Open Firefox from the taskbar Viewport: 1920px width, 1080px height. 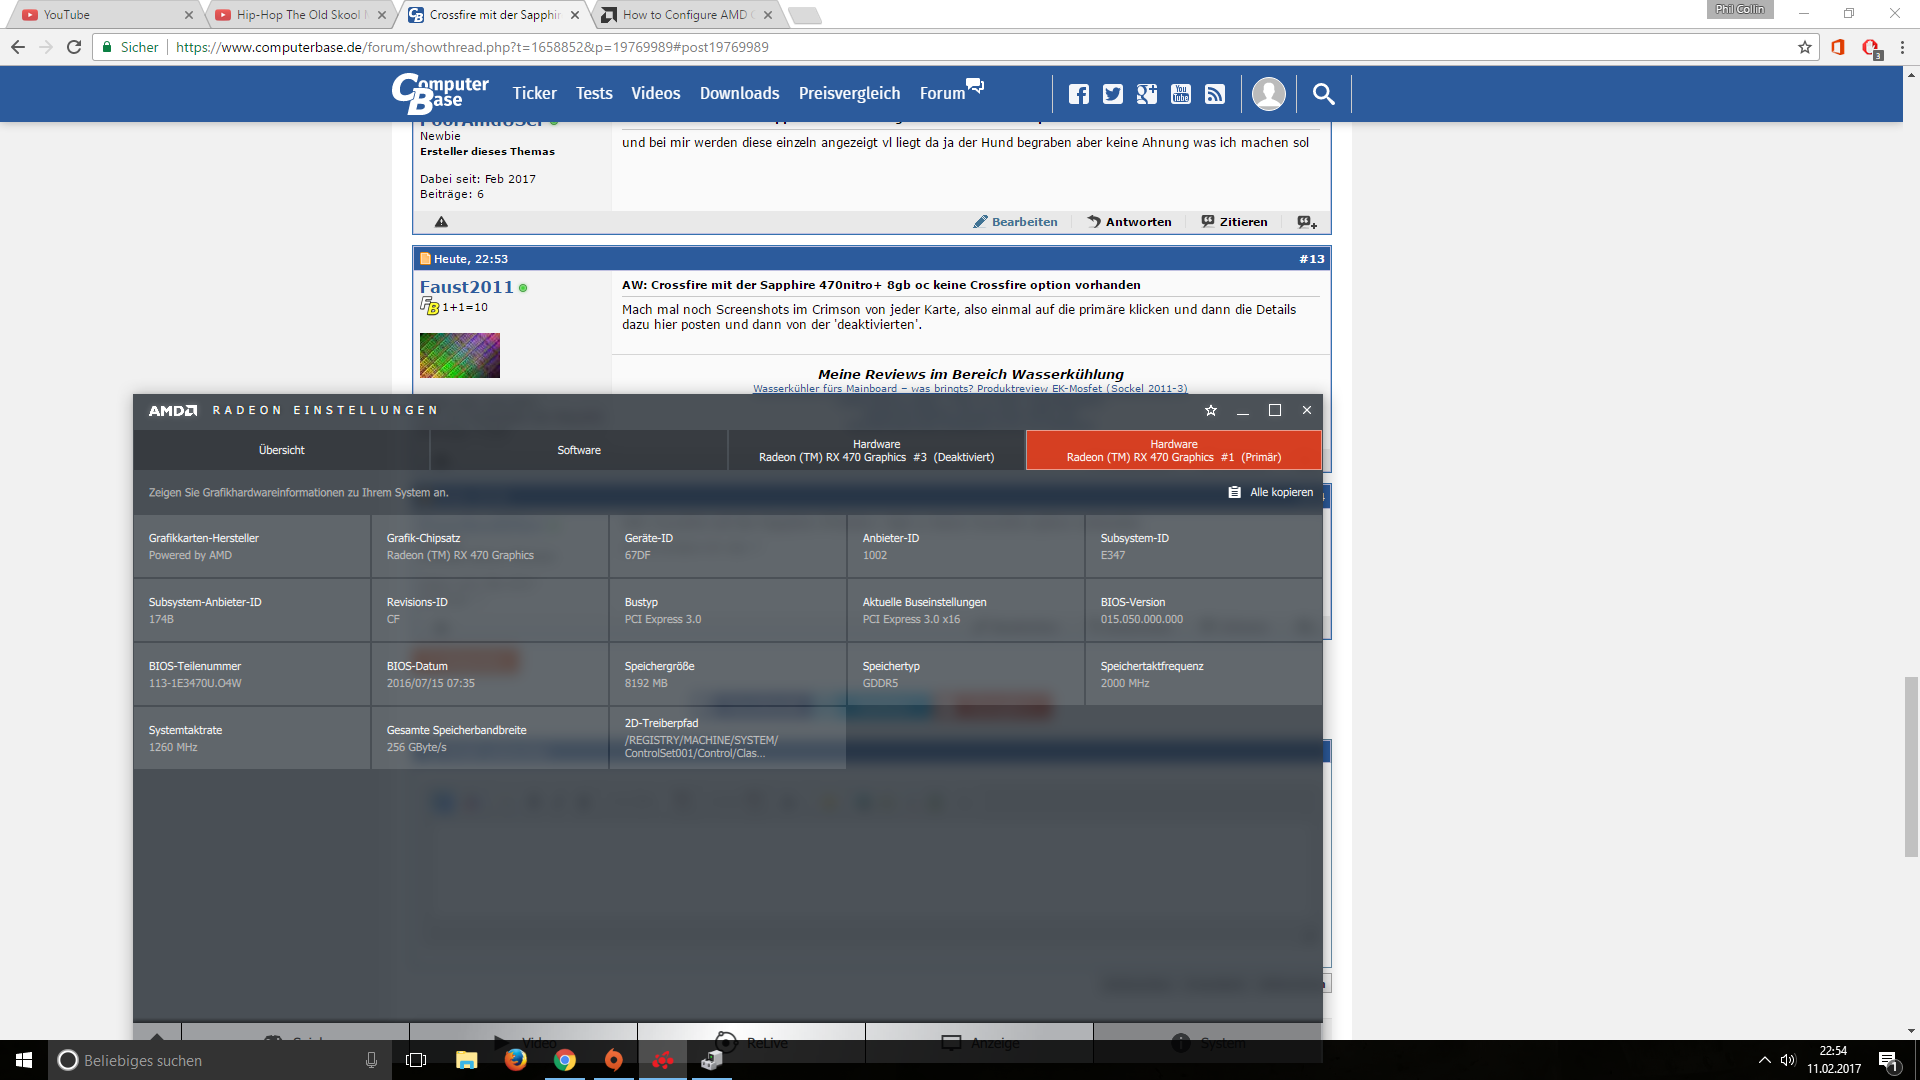515,1060
